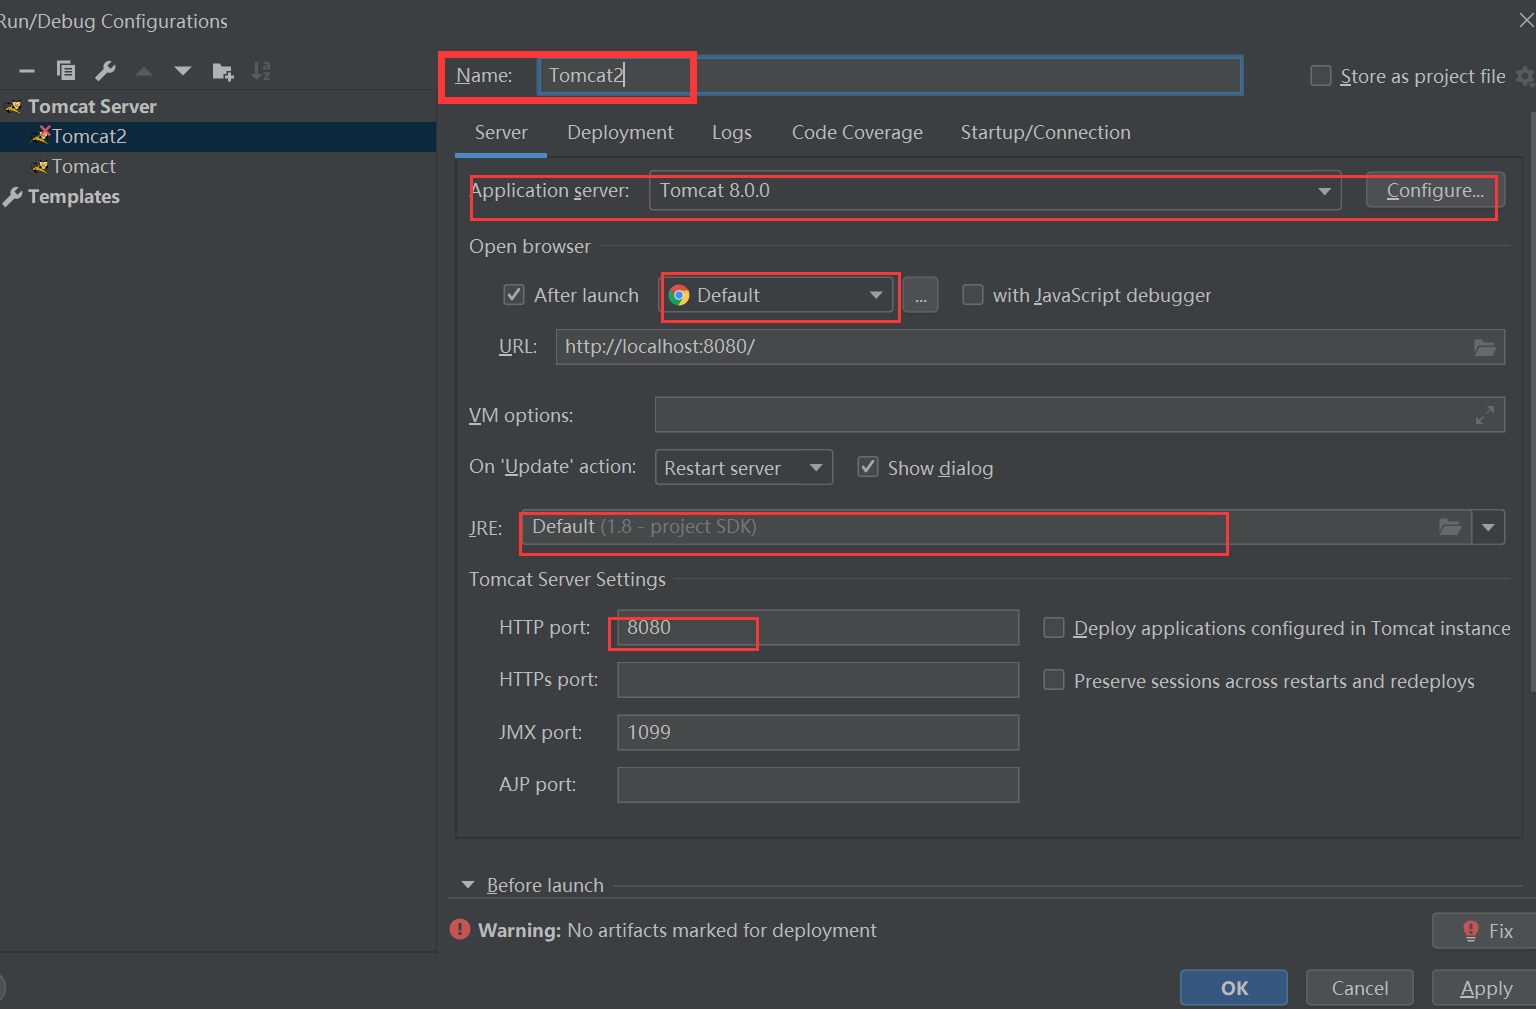Image resolution: width=1536 pixels, height=1009 pixels.
Task: Toggle Store as project file checkbox
Action: tap(1321, 76)
